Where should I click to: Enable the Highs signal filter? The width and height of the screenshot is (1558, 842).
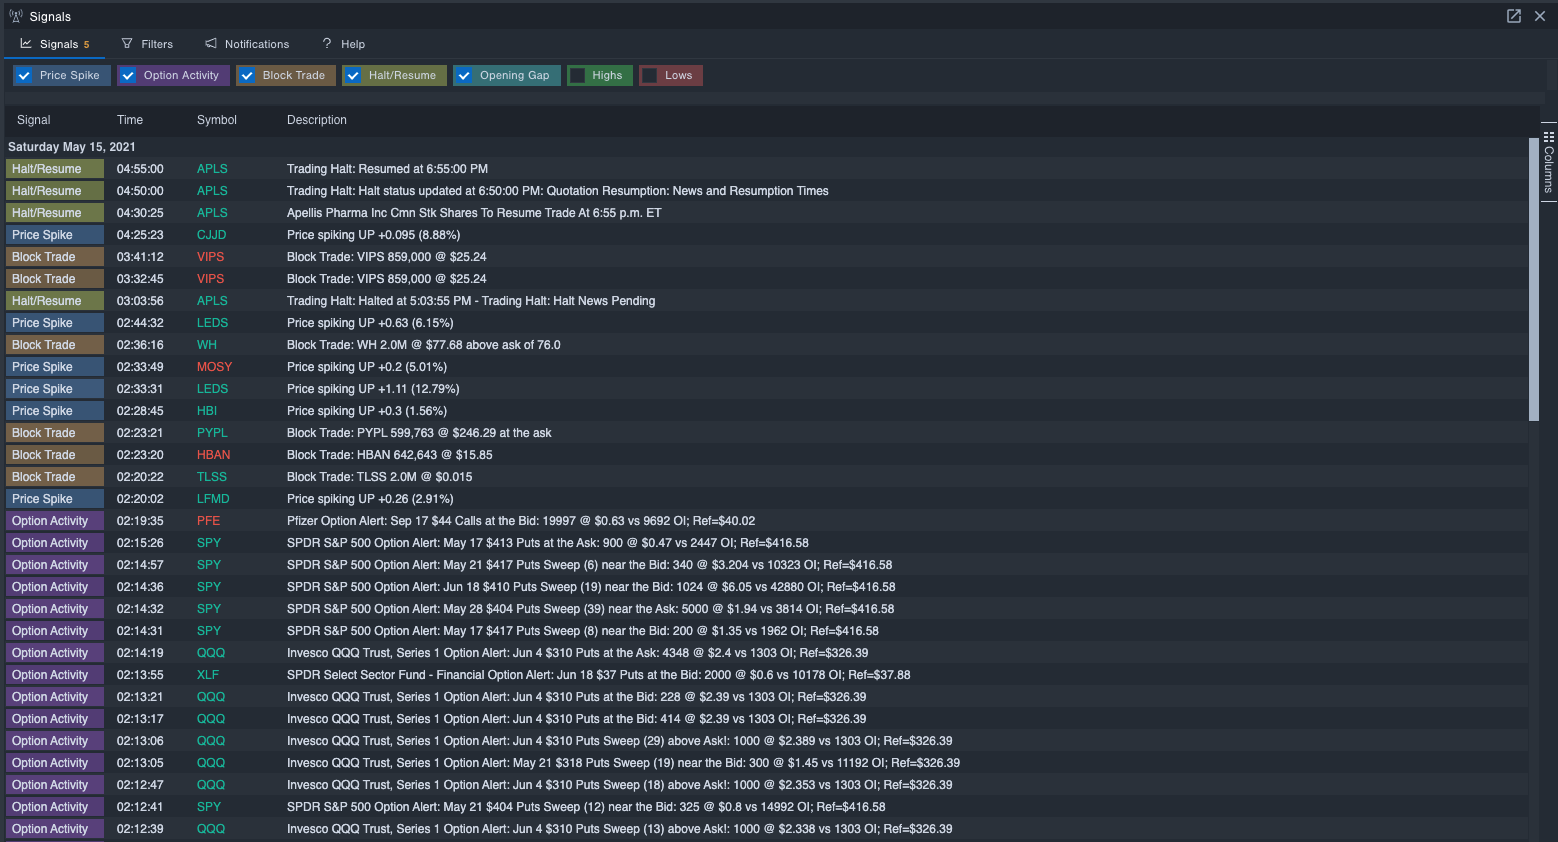579,75
